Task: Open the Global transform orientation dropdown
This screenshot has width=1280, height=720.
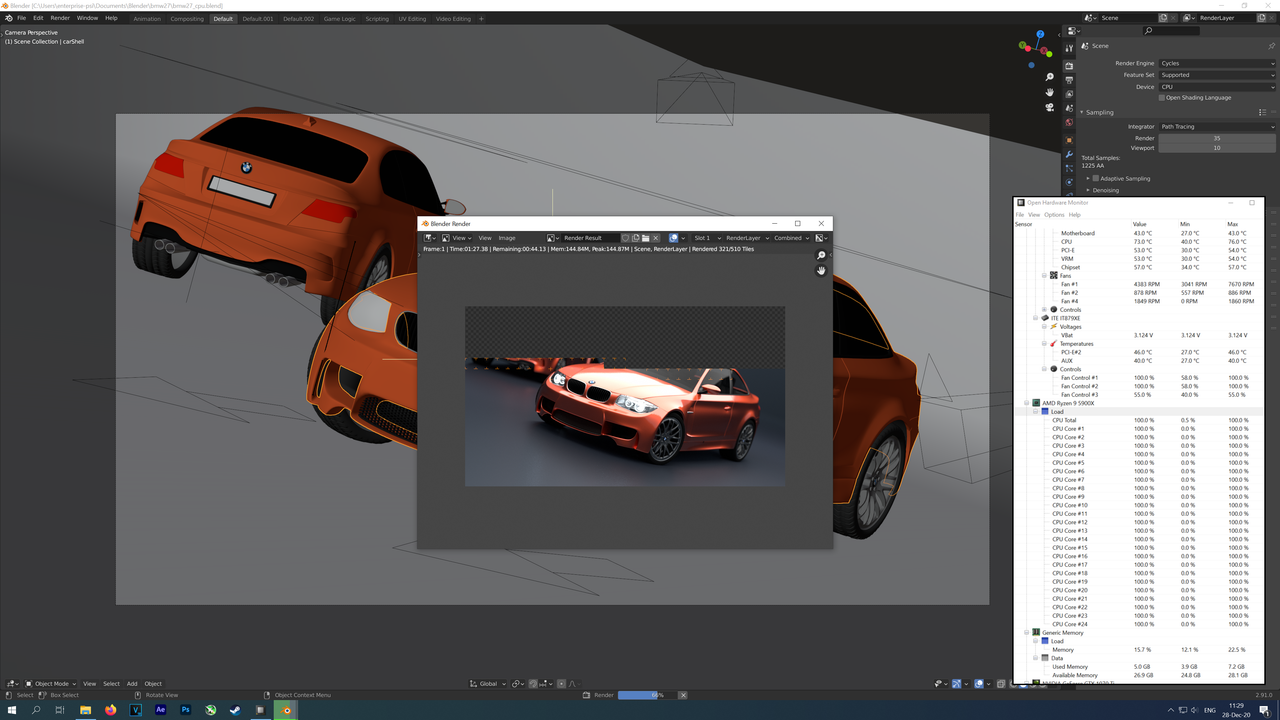Action: [487, 684]
